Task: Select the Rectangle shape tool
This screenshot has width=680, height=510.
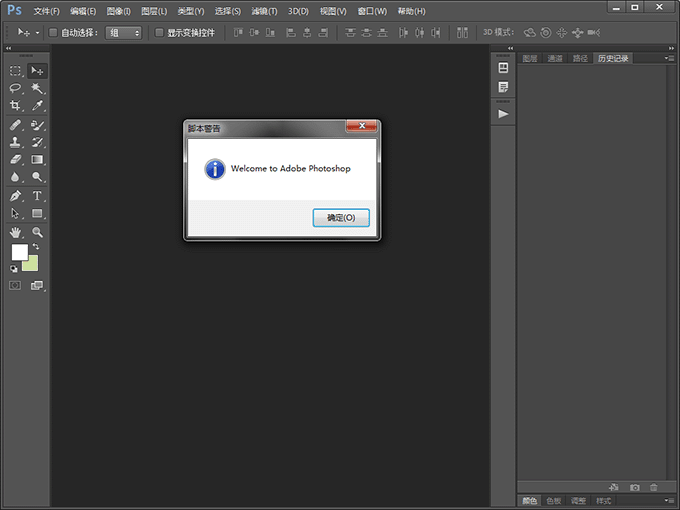Action: point(37,213)
